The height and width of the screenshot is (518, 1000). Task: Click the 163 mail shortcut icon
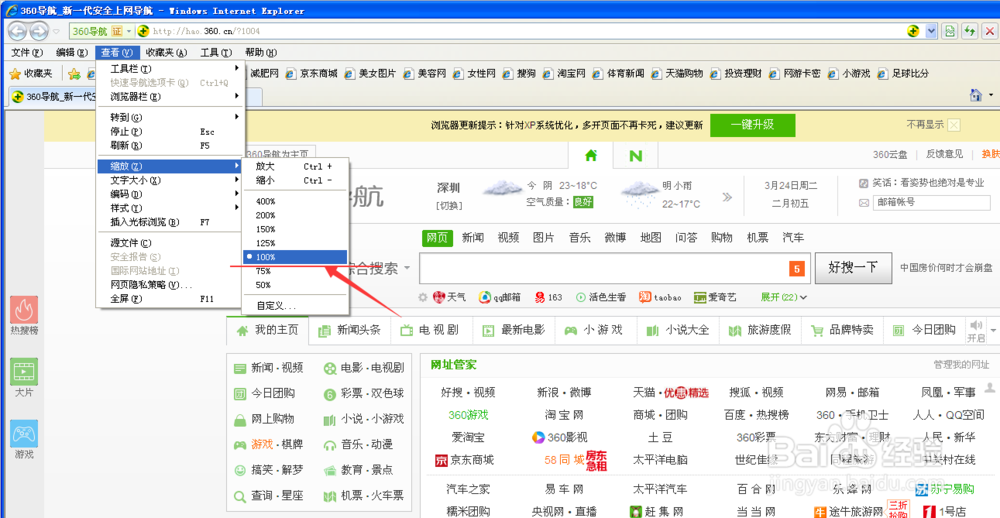point(540,297)
